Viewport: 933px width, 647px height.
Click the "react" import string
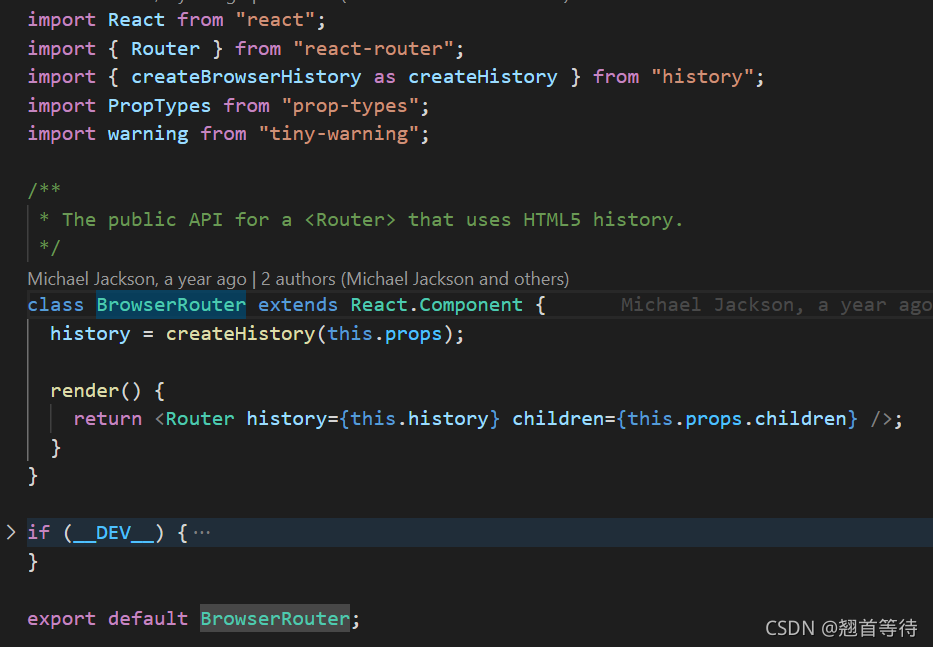(275, 20)
